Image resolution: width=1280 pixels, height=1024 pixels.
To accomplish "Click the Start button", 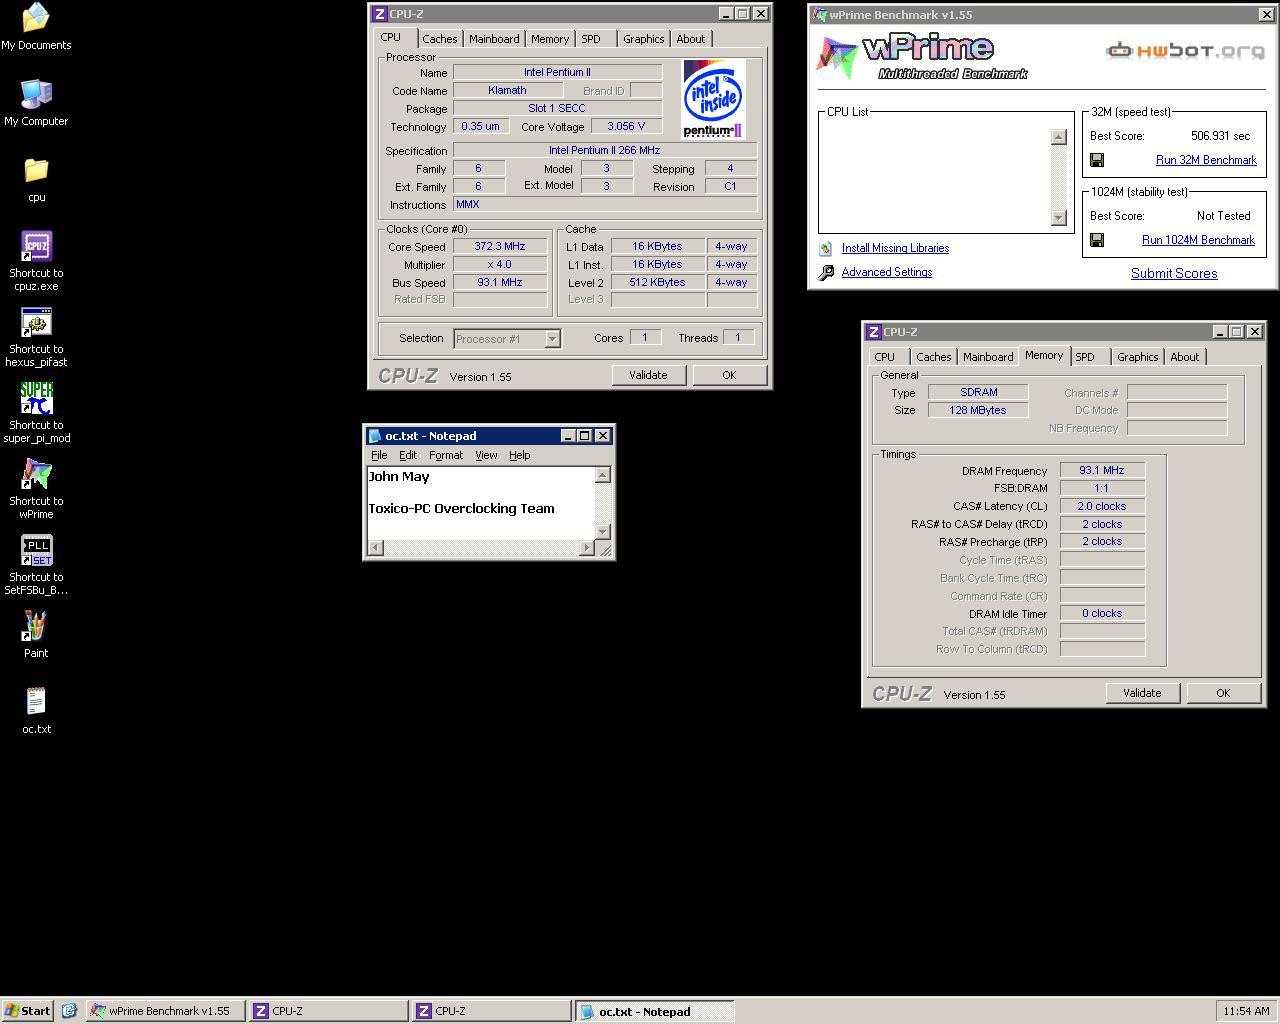I will click(x=27, y=1011).
